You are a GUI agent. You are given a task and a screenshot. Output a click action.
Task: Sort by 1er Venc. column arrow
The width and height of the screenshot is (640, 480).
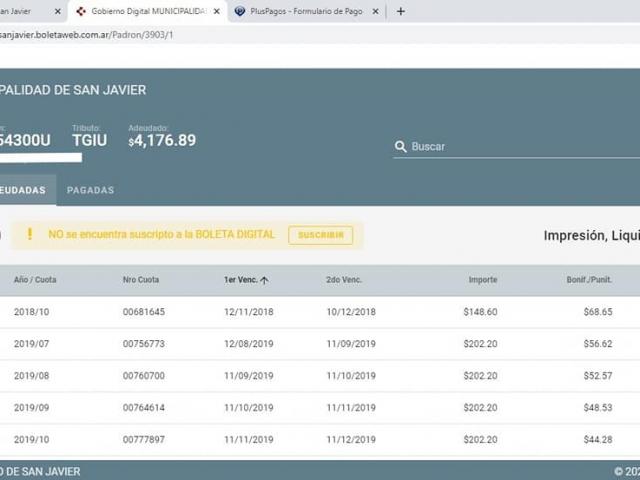coord(264,280)
